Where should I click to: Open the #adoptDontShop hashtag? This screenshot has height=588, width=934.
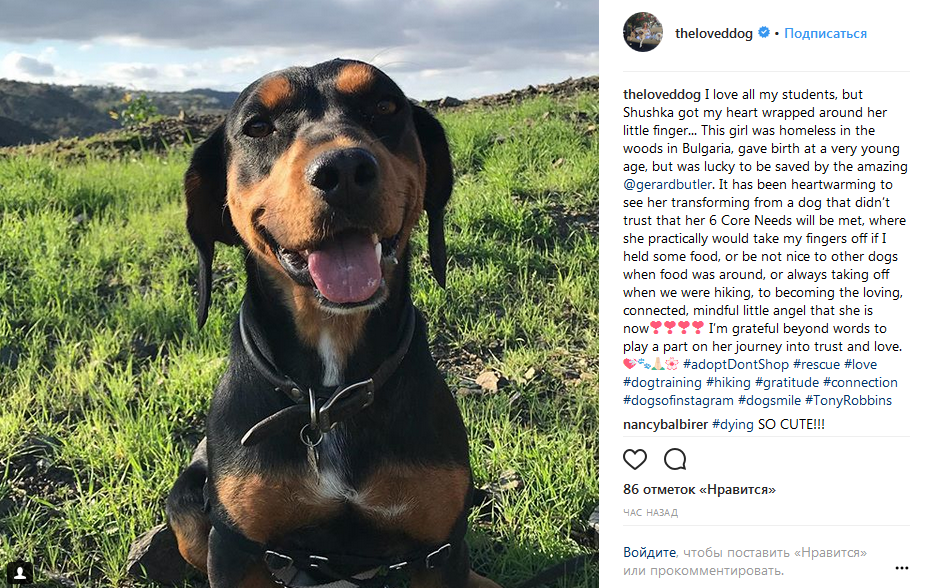coord(736,364)
